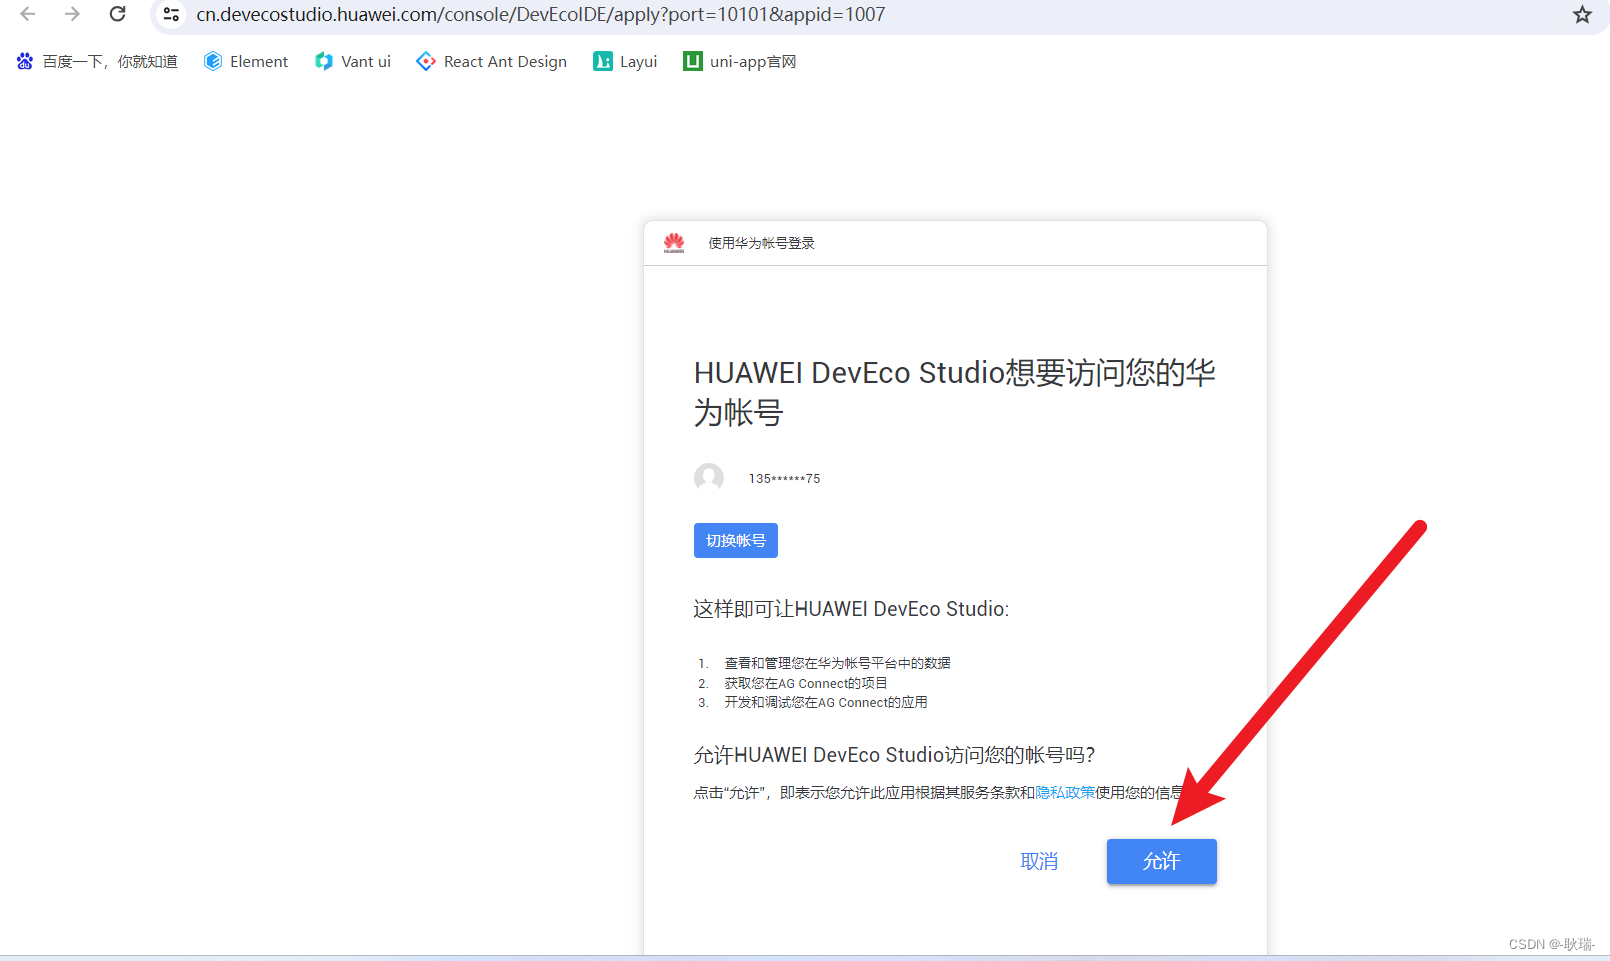Click the Huawei logo in dialog header
This screenshot has width=1610, height=961.
674,243
